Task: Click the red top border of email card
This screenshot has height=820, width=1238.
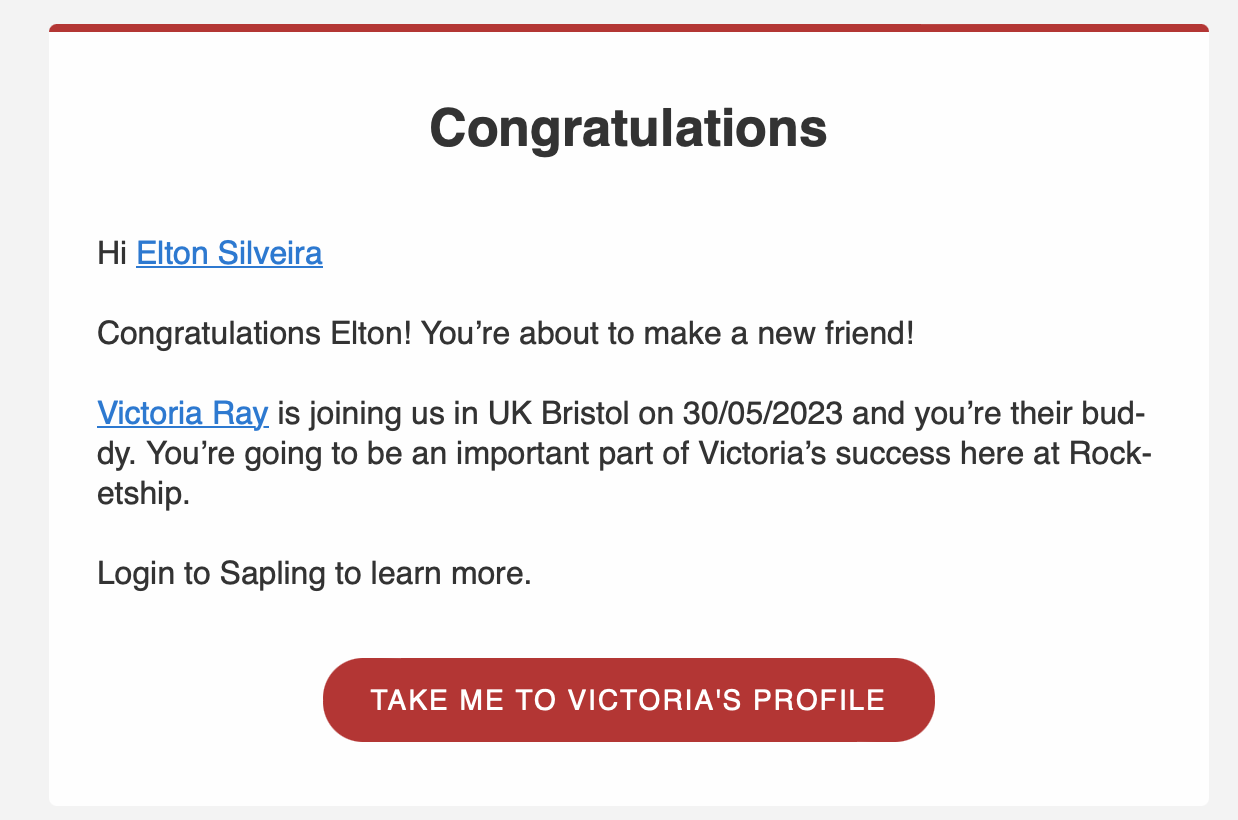Action: pyautogui.click(x=628, y=28)
